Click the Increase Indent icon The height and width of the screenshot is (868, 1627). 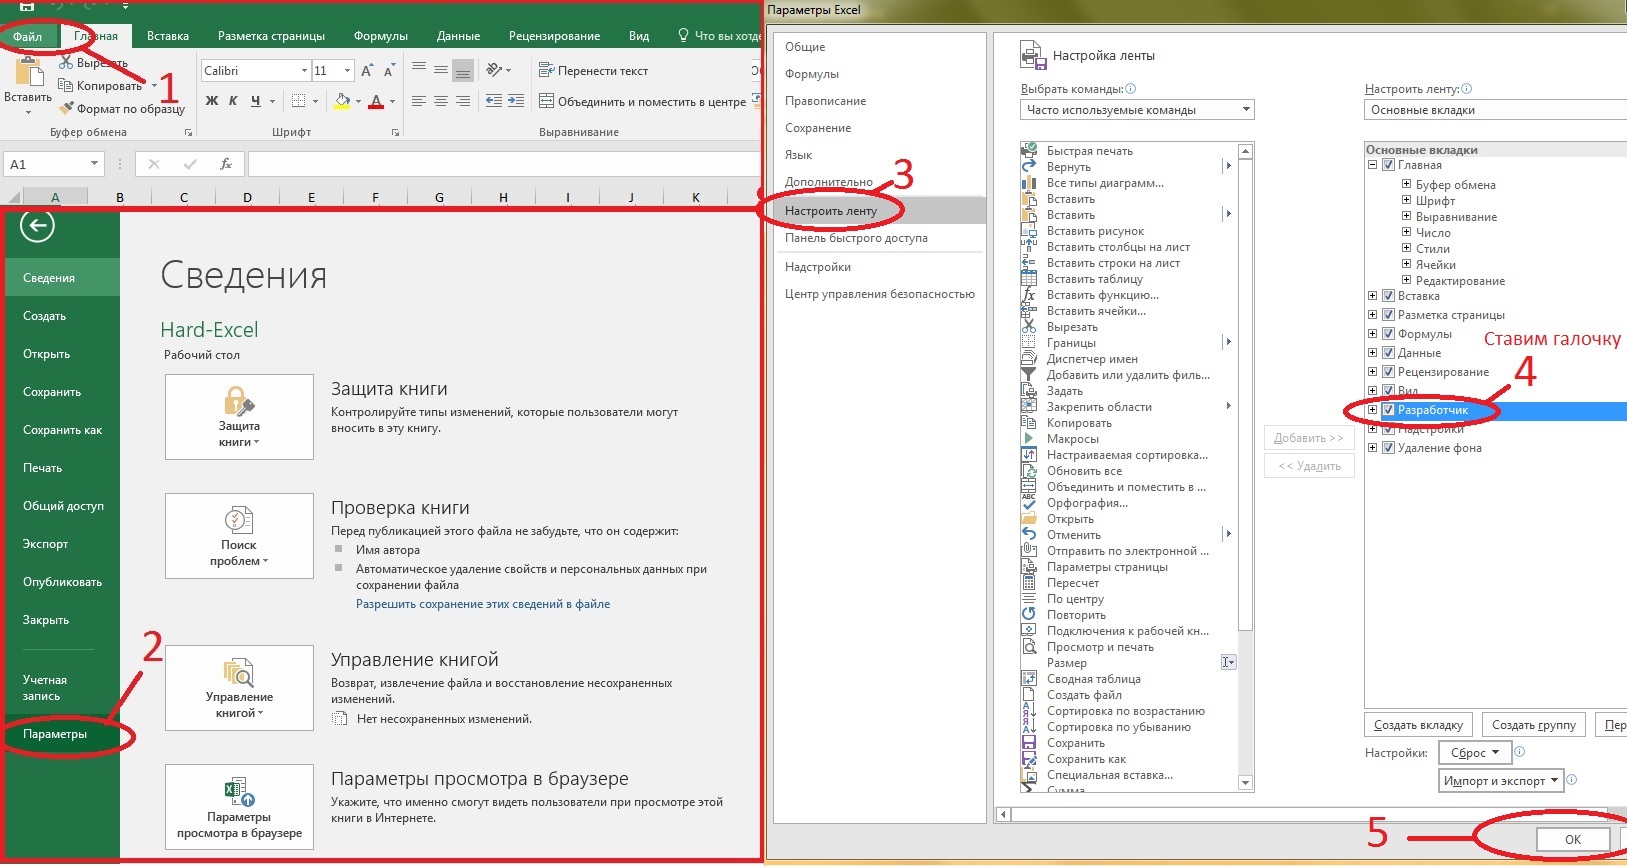(516, 101)
